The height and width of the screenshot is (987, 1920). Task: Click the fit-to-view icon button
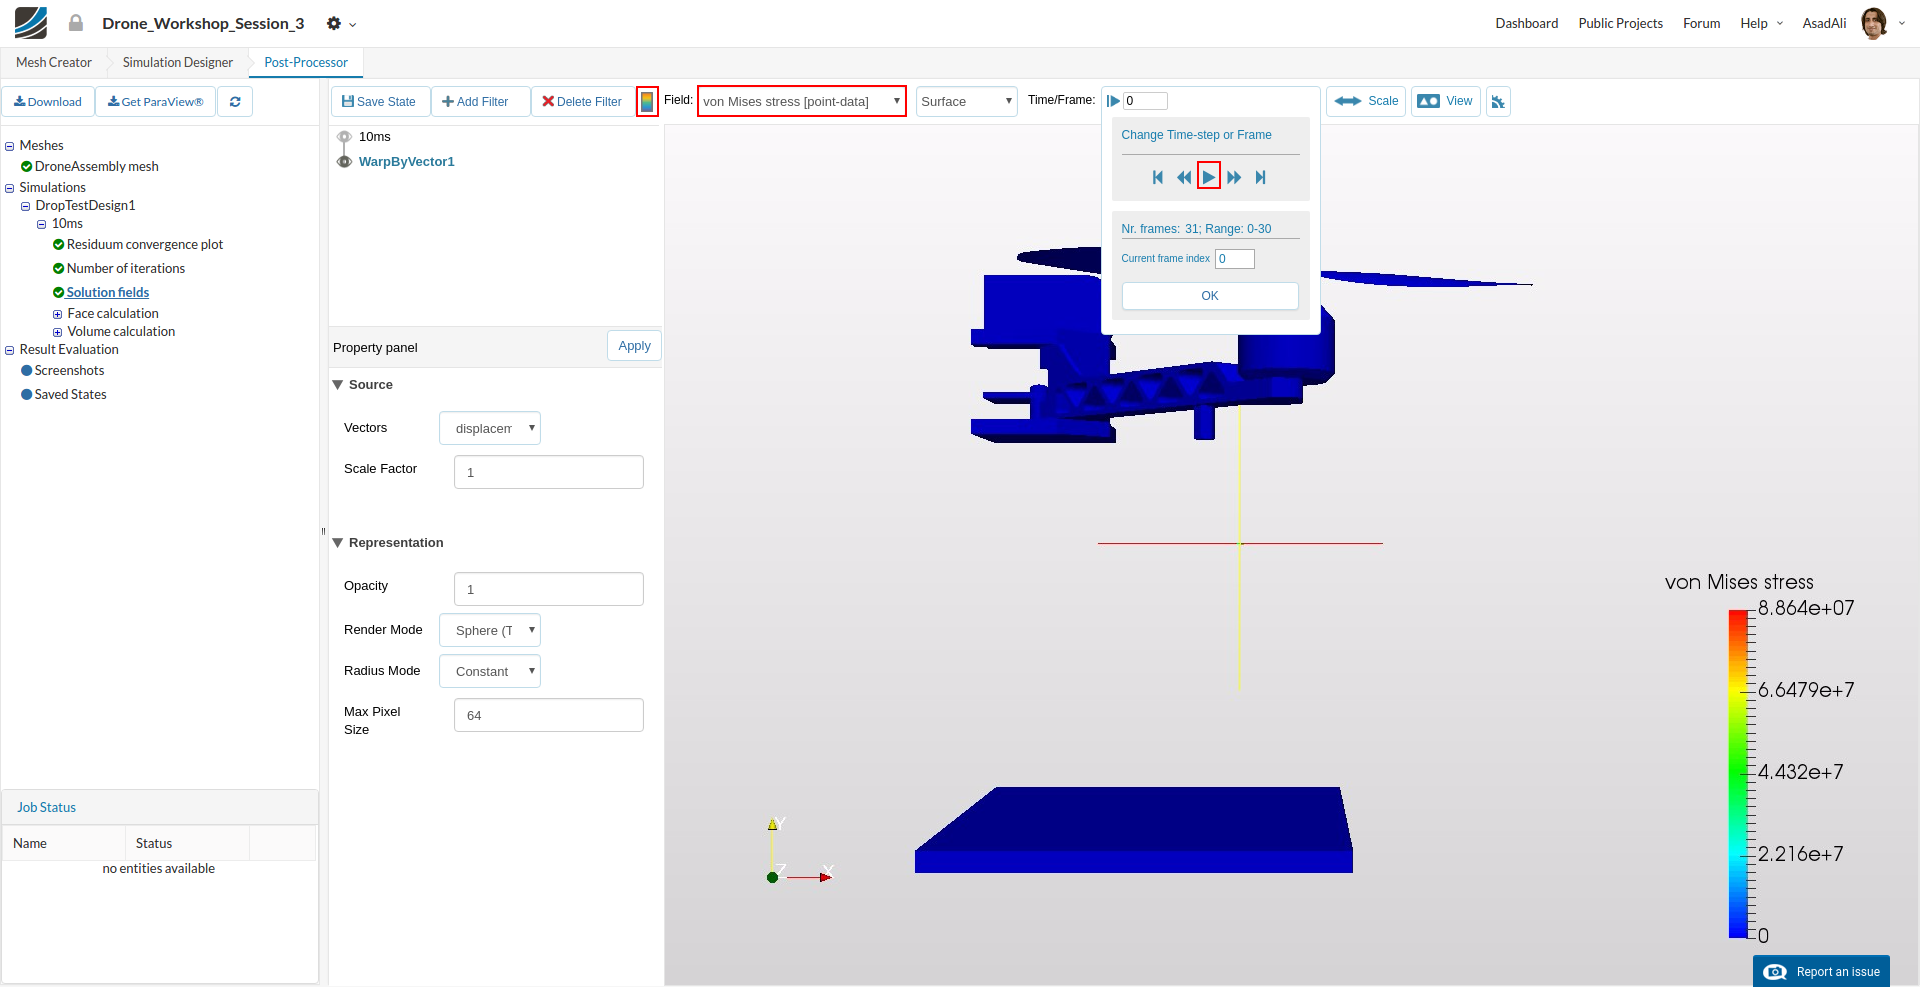(x=1498, y=101)
